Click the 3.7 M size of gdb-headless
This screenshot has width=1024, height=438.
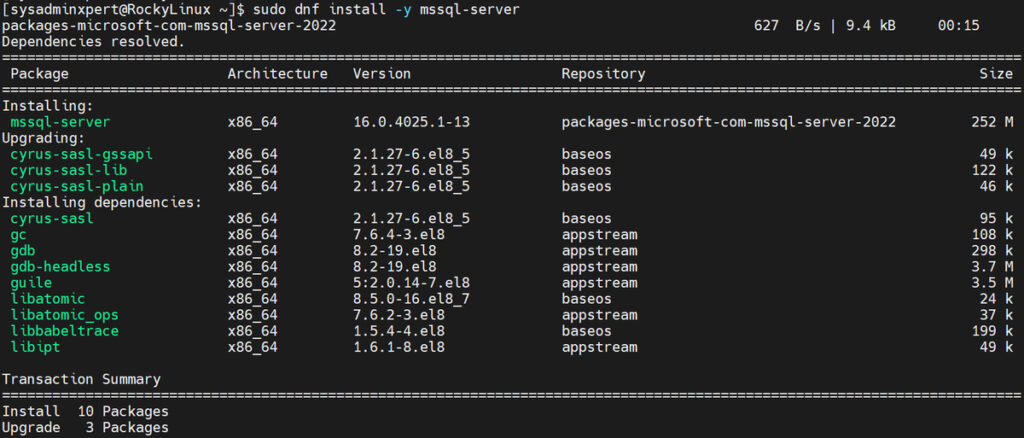(991, 266)
